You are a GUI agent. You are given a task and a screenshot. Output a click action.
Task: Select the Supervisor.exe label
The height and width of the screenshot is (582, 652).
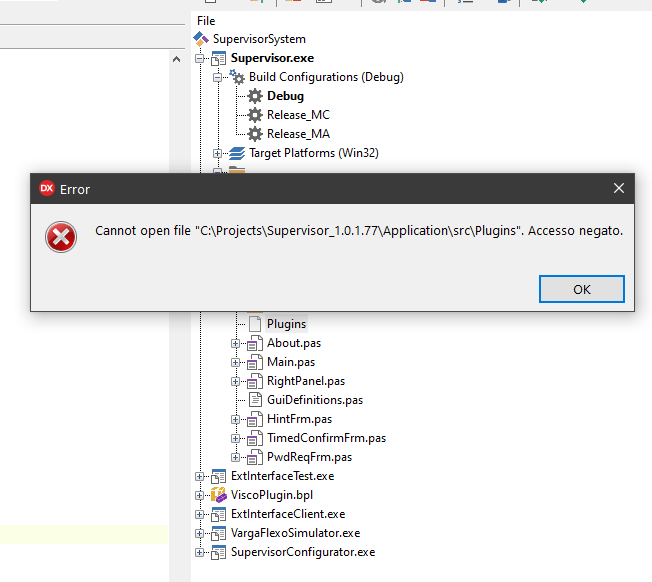272,58
